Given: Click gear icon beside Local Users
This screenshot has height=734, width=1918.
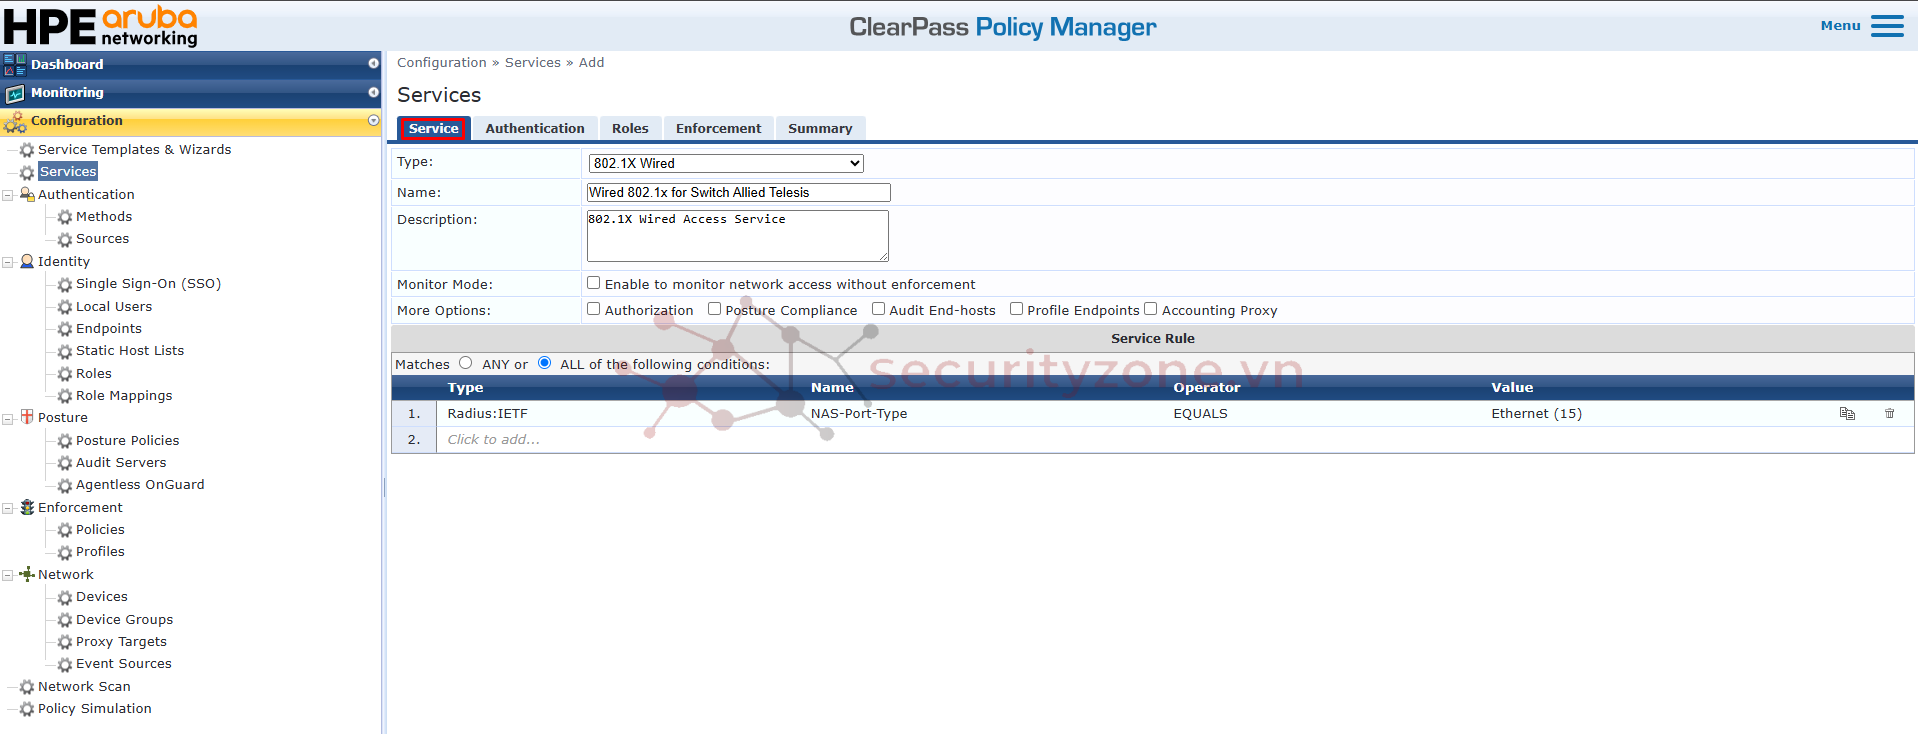Looking at the screenshot, I should tap(65, 307).
